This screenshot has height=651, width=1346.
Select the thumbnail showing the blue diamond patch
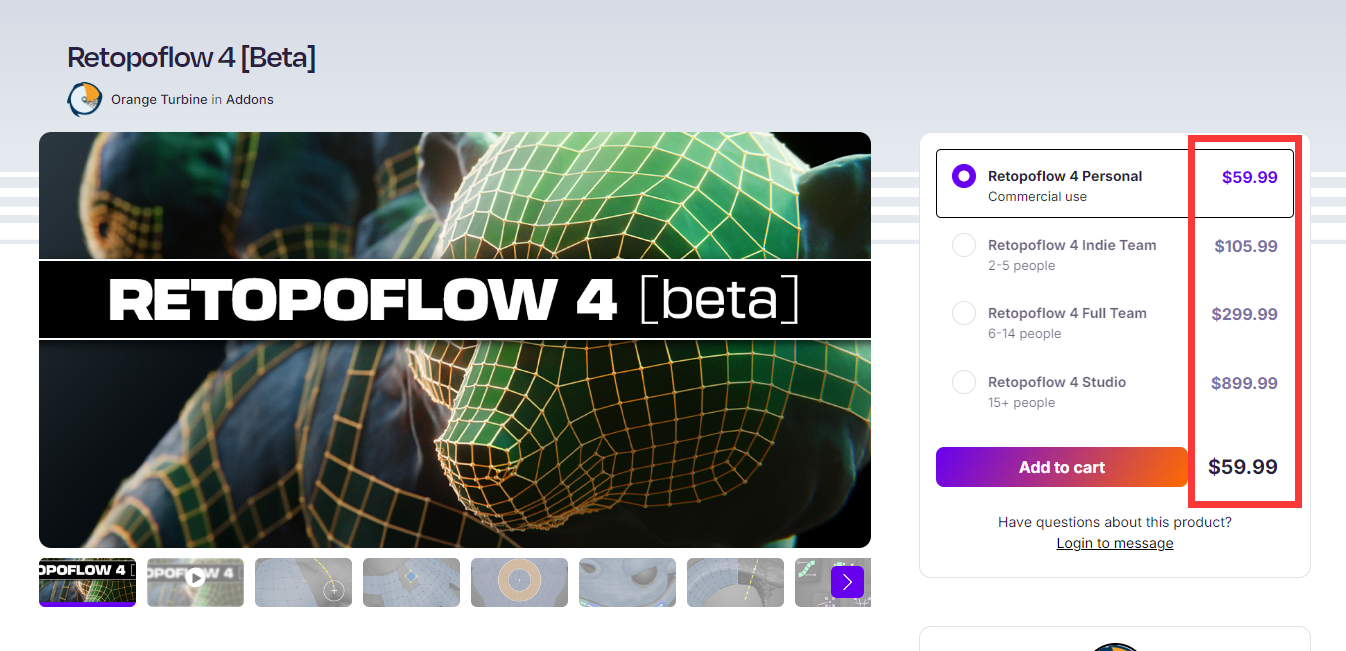pyautogui.click(x=411, y=582)
